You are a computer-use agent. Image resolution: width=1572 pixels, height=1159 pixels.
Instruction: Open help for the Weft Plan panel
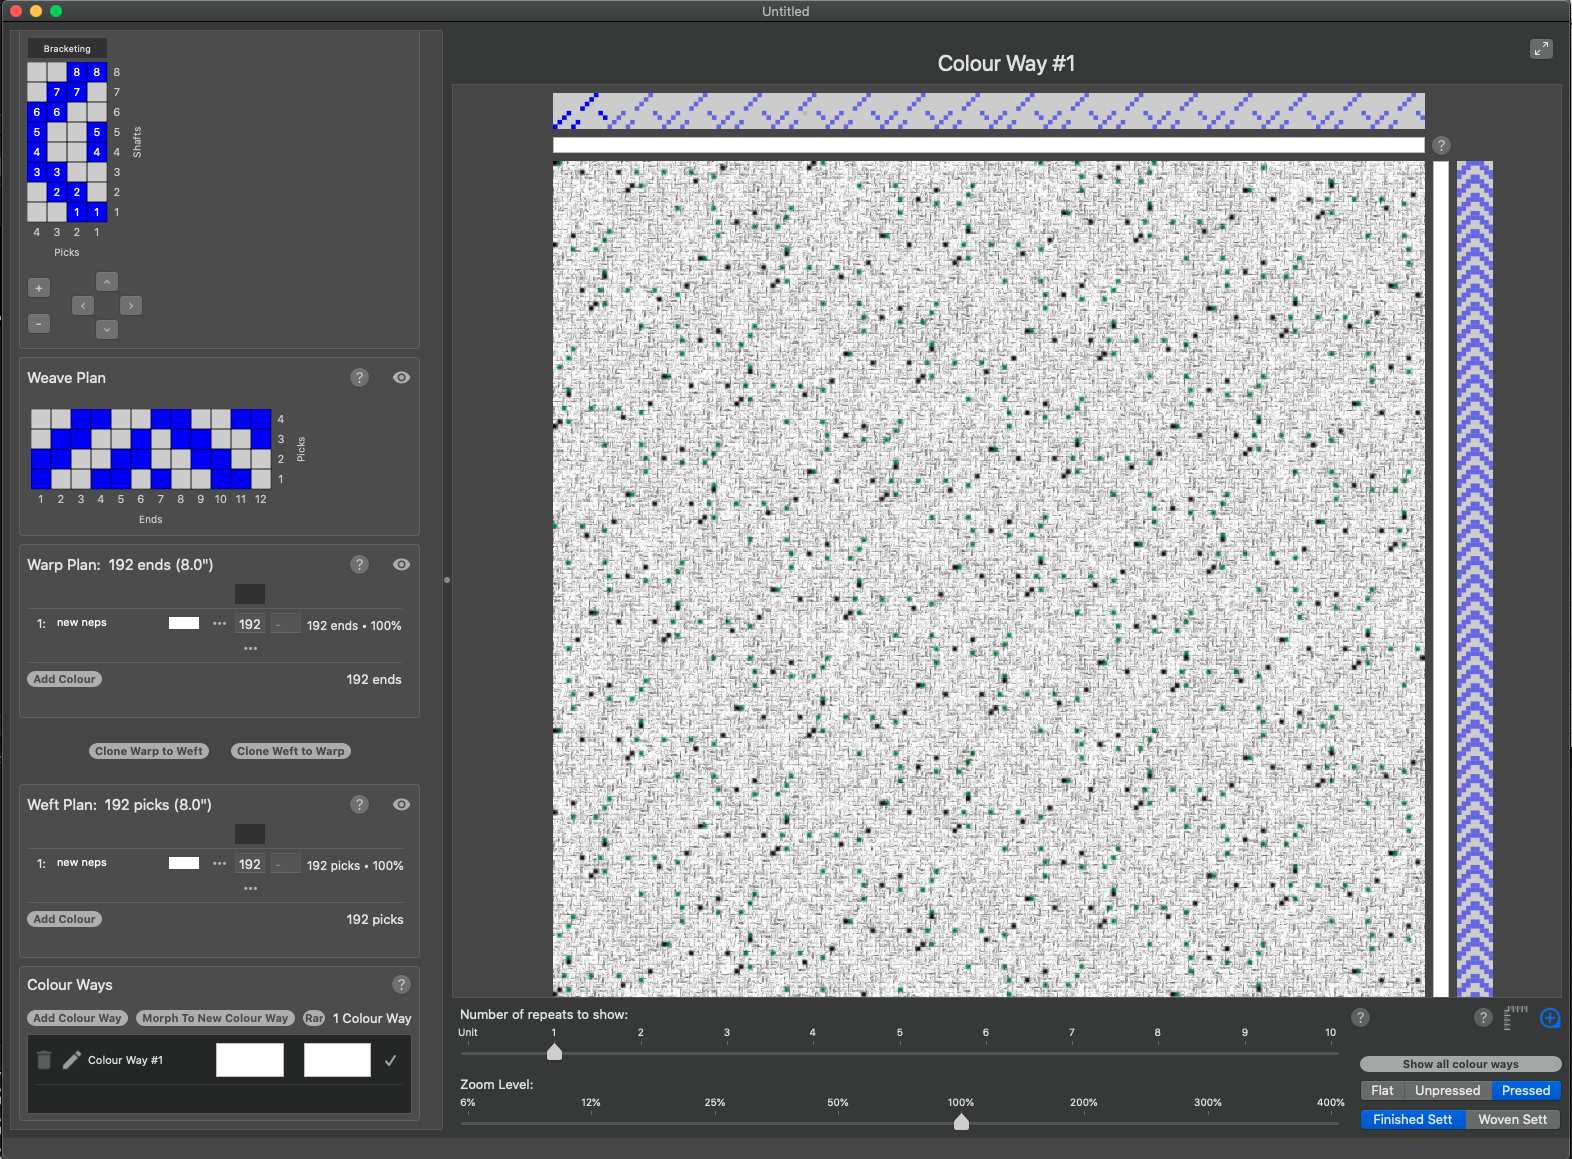[360, 804]
